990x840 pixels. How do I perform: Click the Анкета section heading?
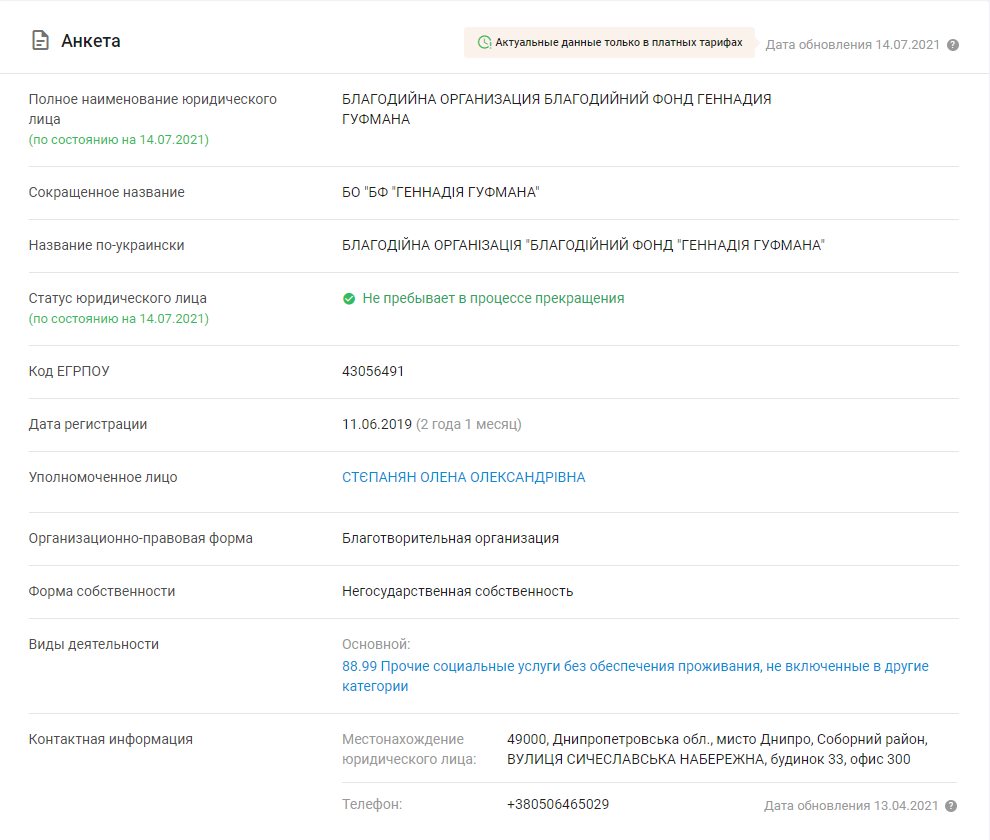click(91, 41)
